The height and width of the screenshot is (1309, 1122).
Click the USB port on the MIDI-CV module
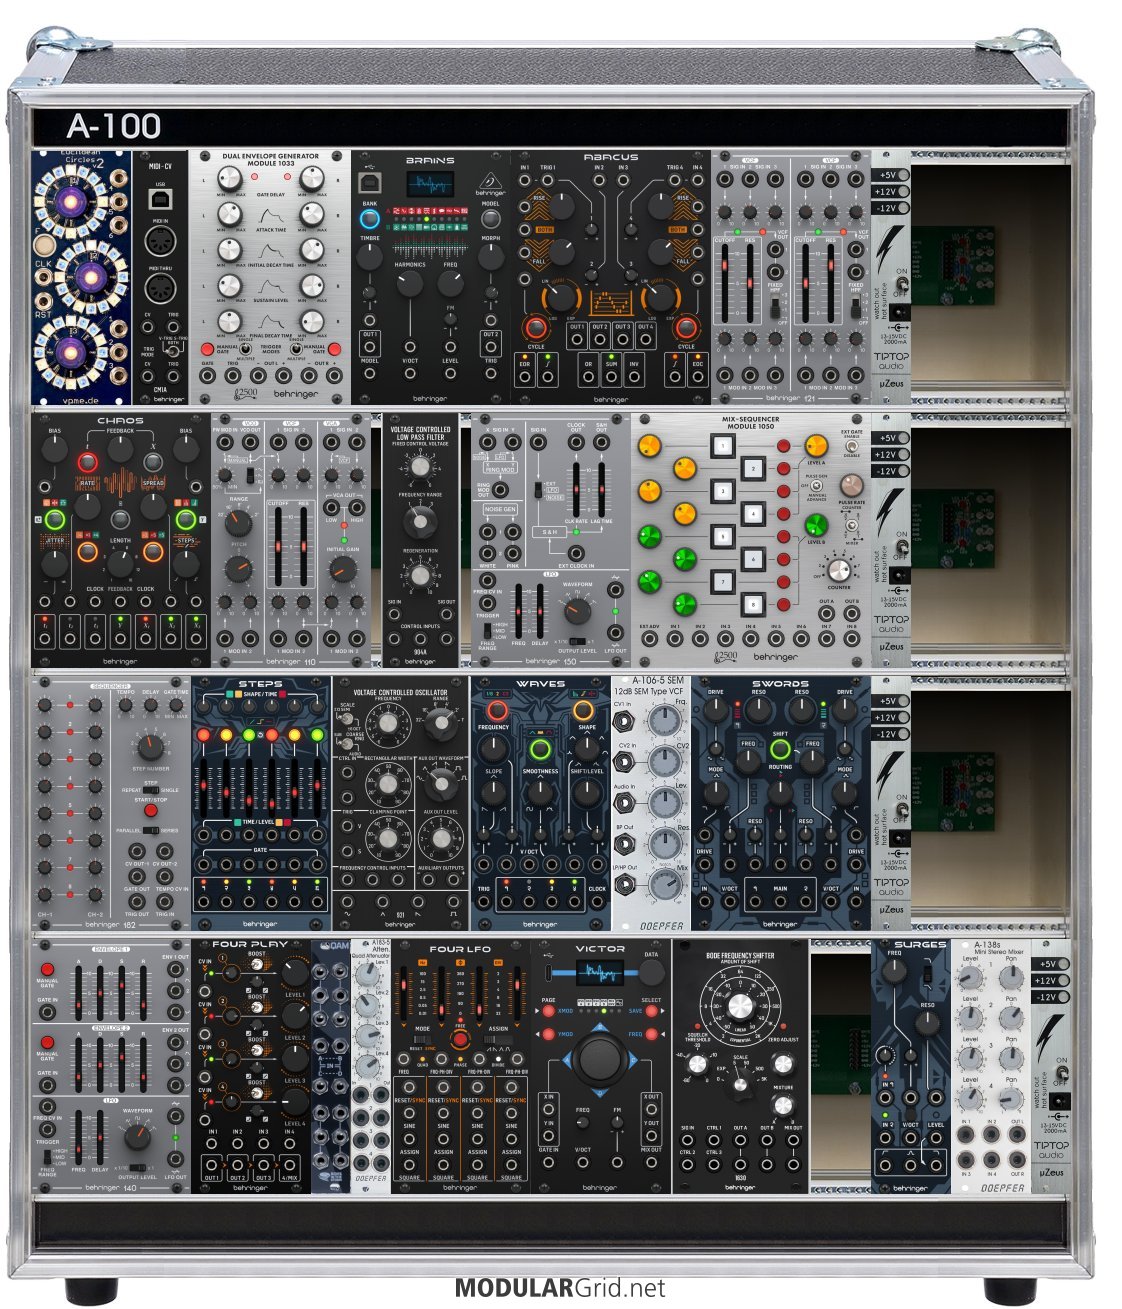pos(160,200)
